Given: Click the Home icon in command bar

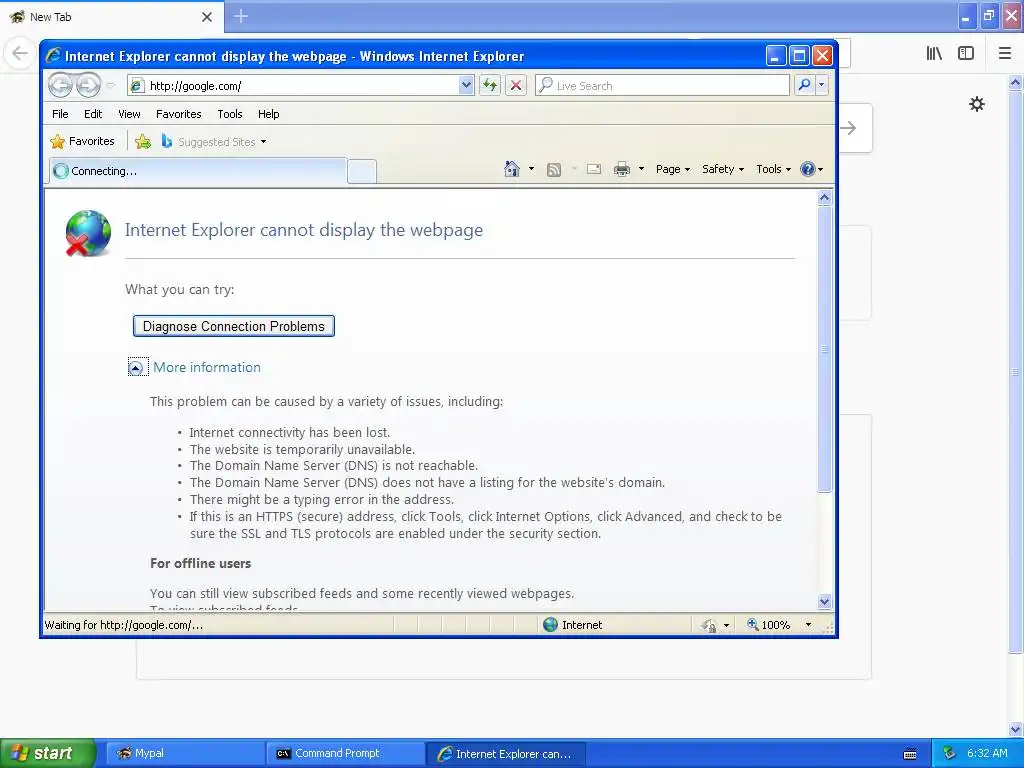Looking at the screenshot, I should click(512, 169).
